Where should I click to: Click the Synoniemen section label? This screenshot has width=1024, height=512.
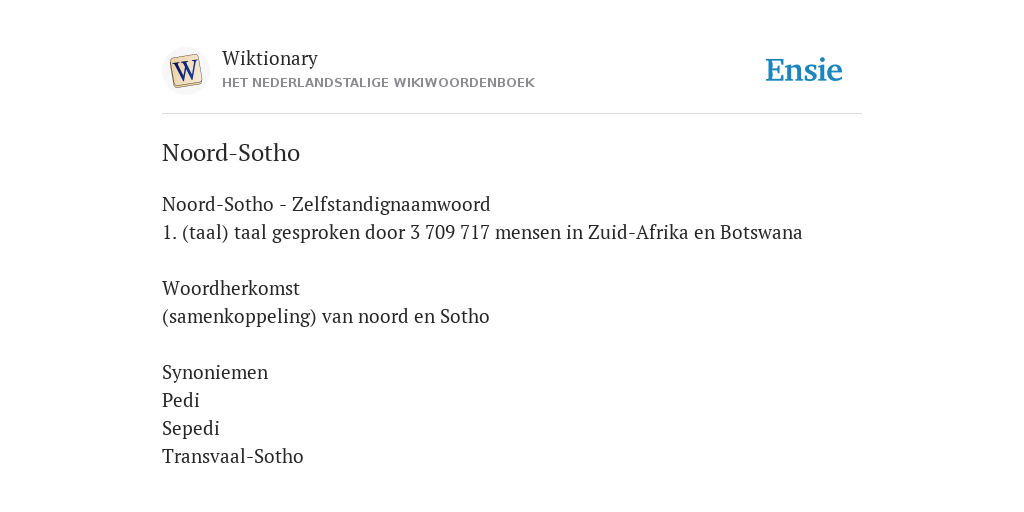[215, 372]
